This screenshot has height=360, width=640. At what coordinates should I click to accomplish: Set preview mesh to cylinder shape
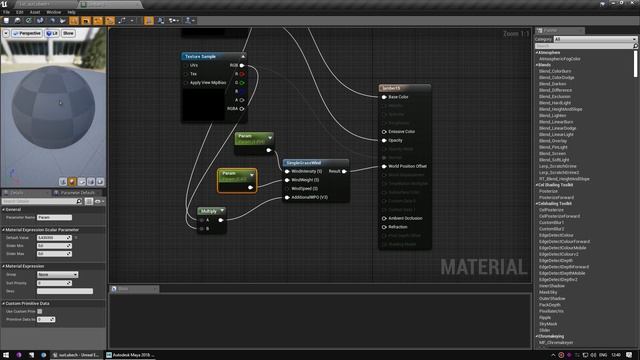[x=63, y=182]
